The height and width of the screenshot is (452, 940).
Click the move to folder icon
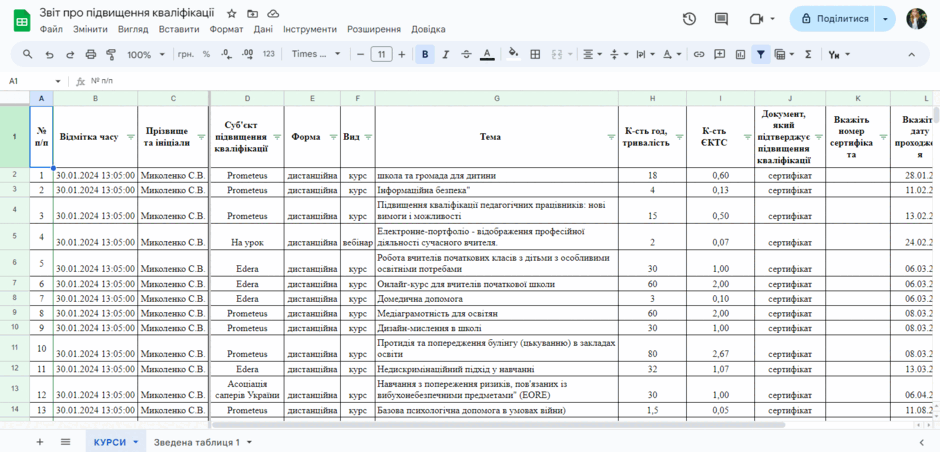tap(252, 13)
